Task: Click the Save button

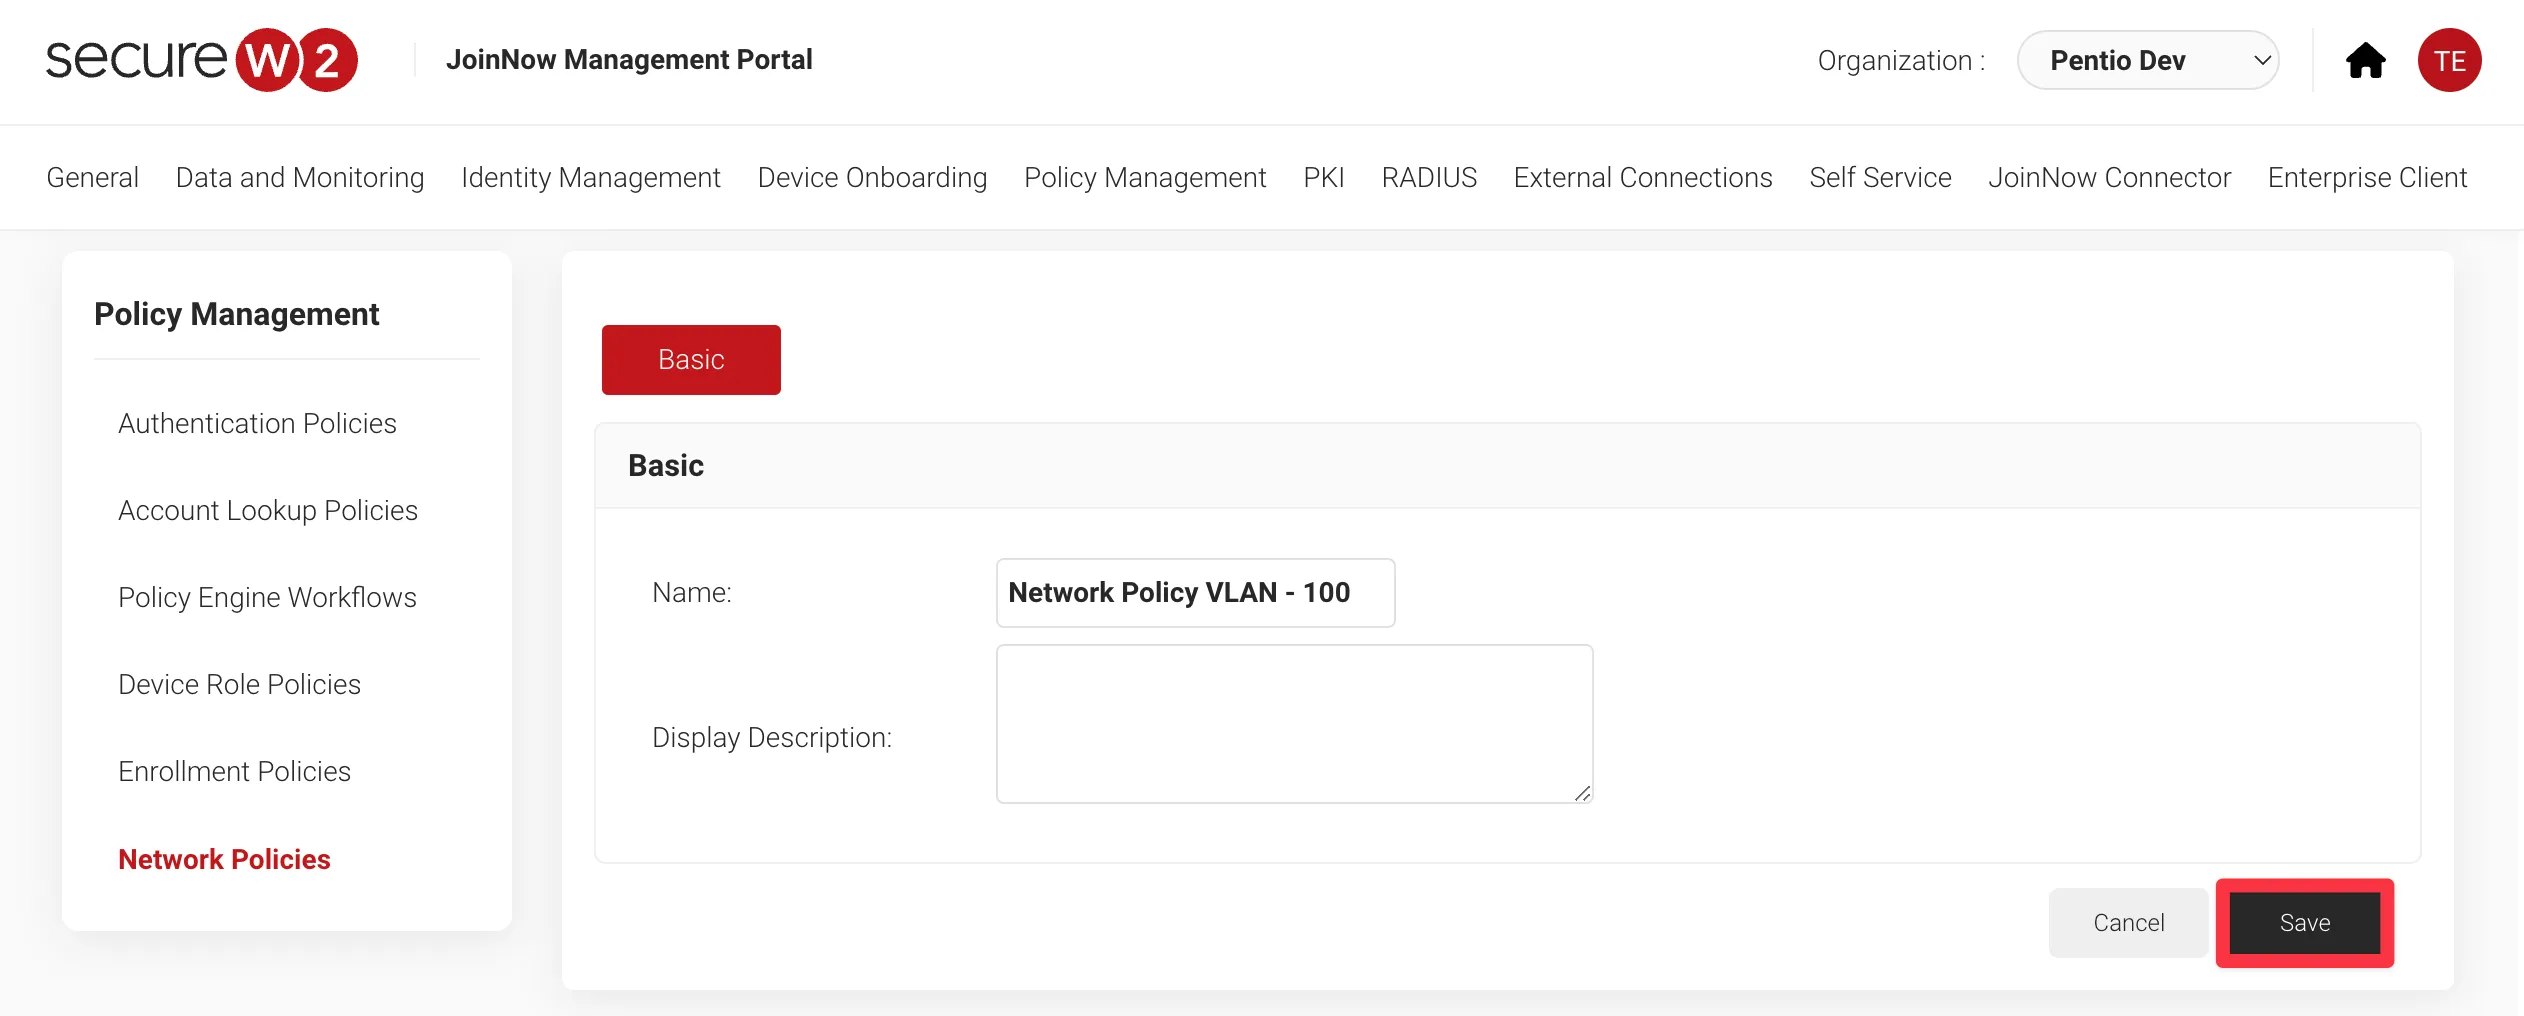Action: 2304,923
